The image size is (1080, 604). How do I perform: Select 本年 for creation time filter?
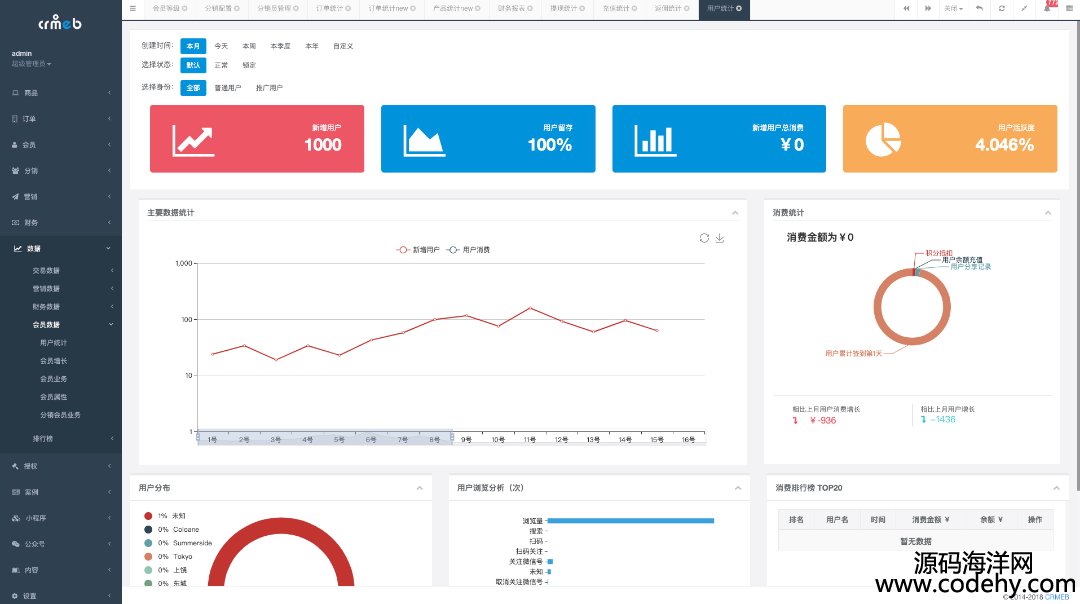click(312, 46)
